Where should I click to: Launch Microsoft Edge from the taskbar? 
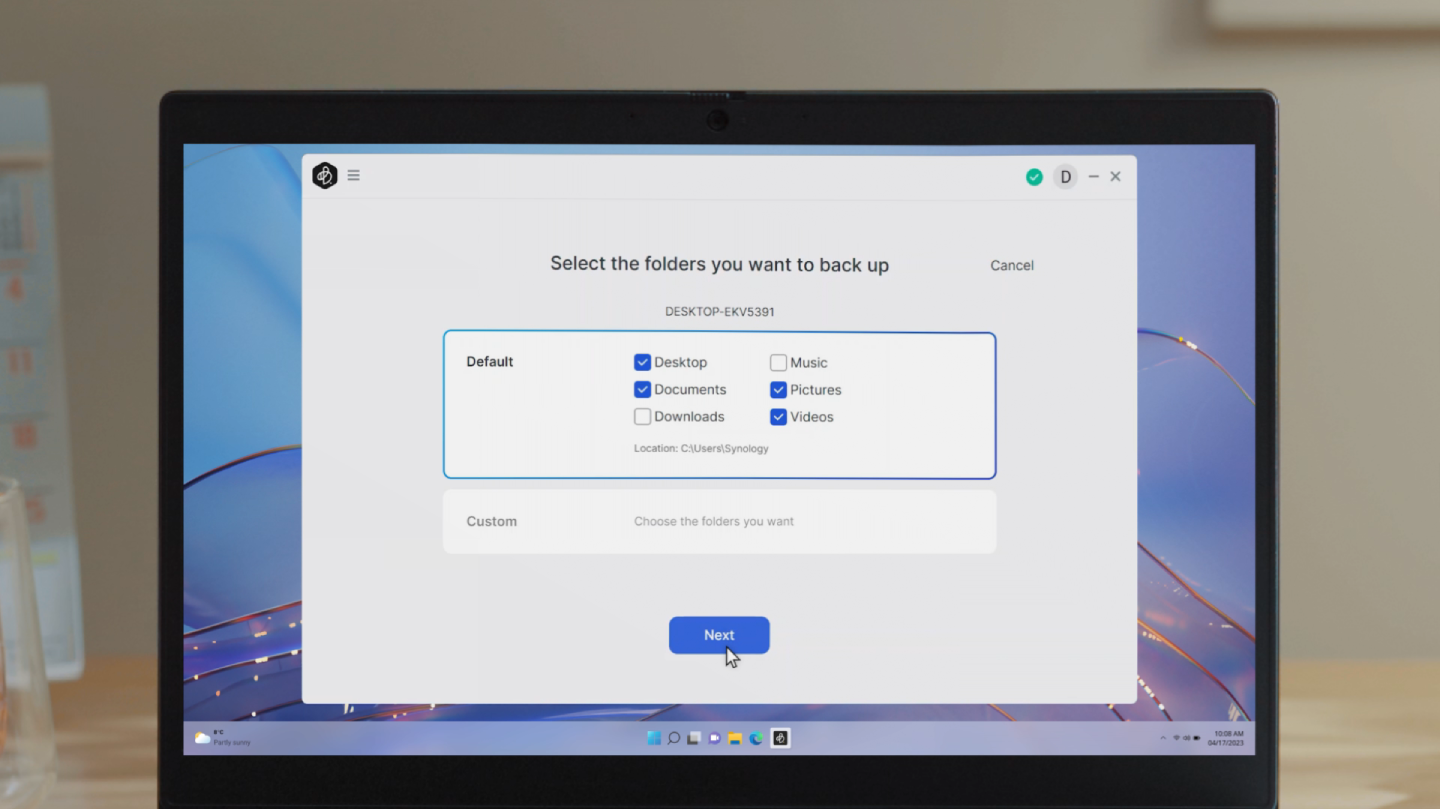coord(756,738)
